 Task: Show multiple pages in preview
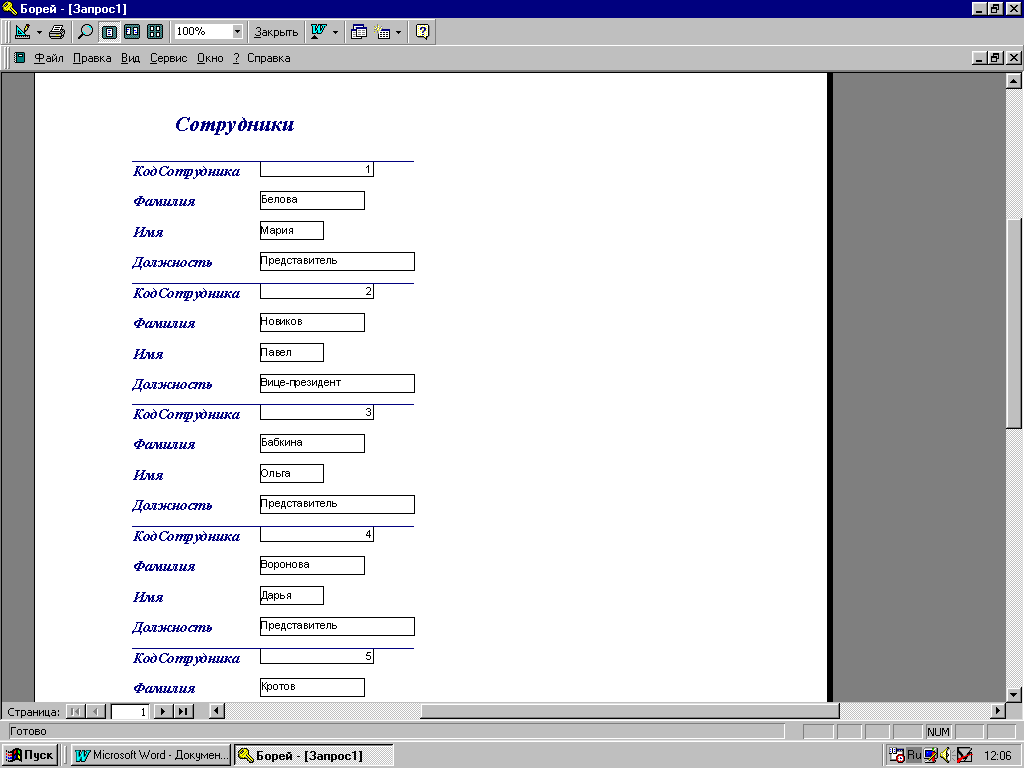pyautogui.click(x=155, y=31)
